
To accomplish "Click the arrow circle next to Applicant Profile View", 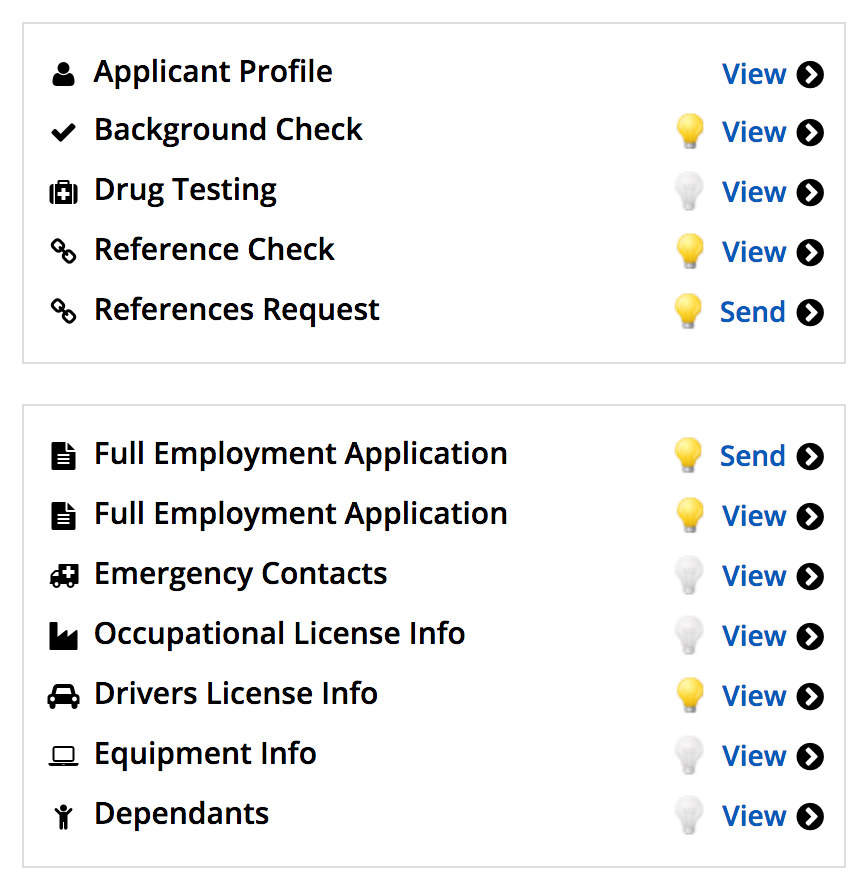I will coord(810,74).
